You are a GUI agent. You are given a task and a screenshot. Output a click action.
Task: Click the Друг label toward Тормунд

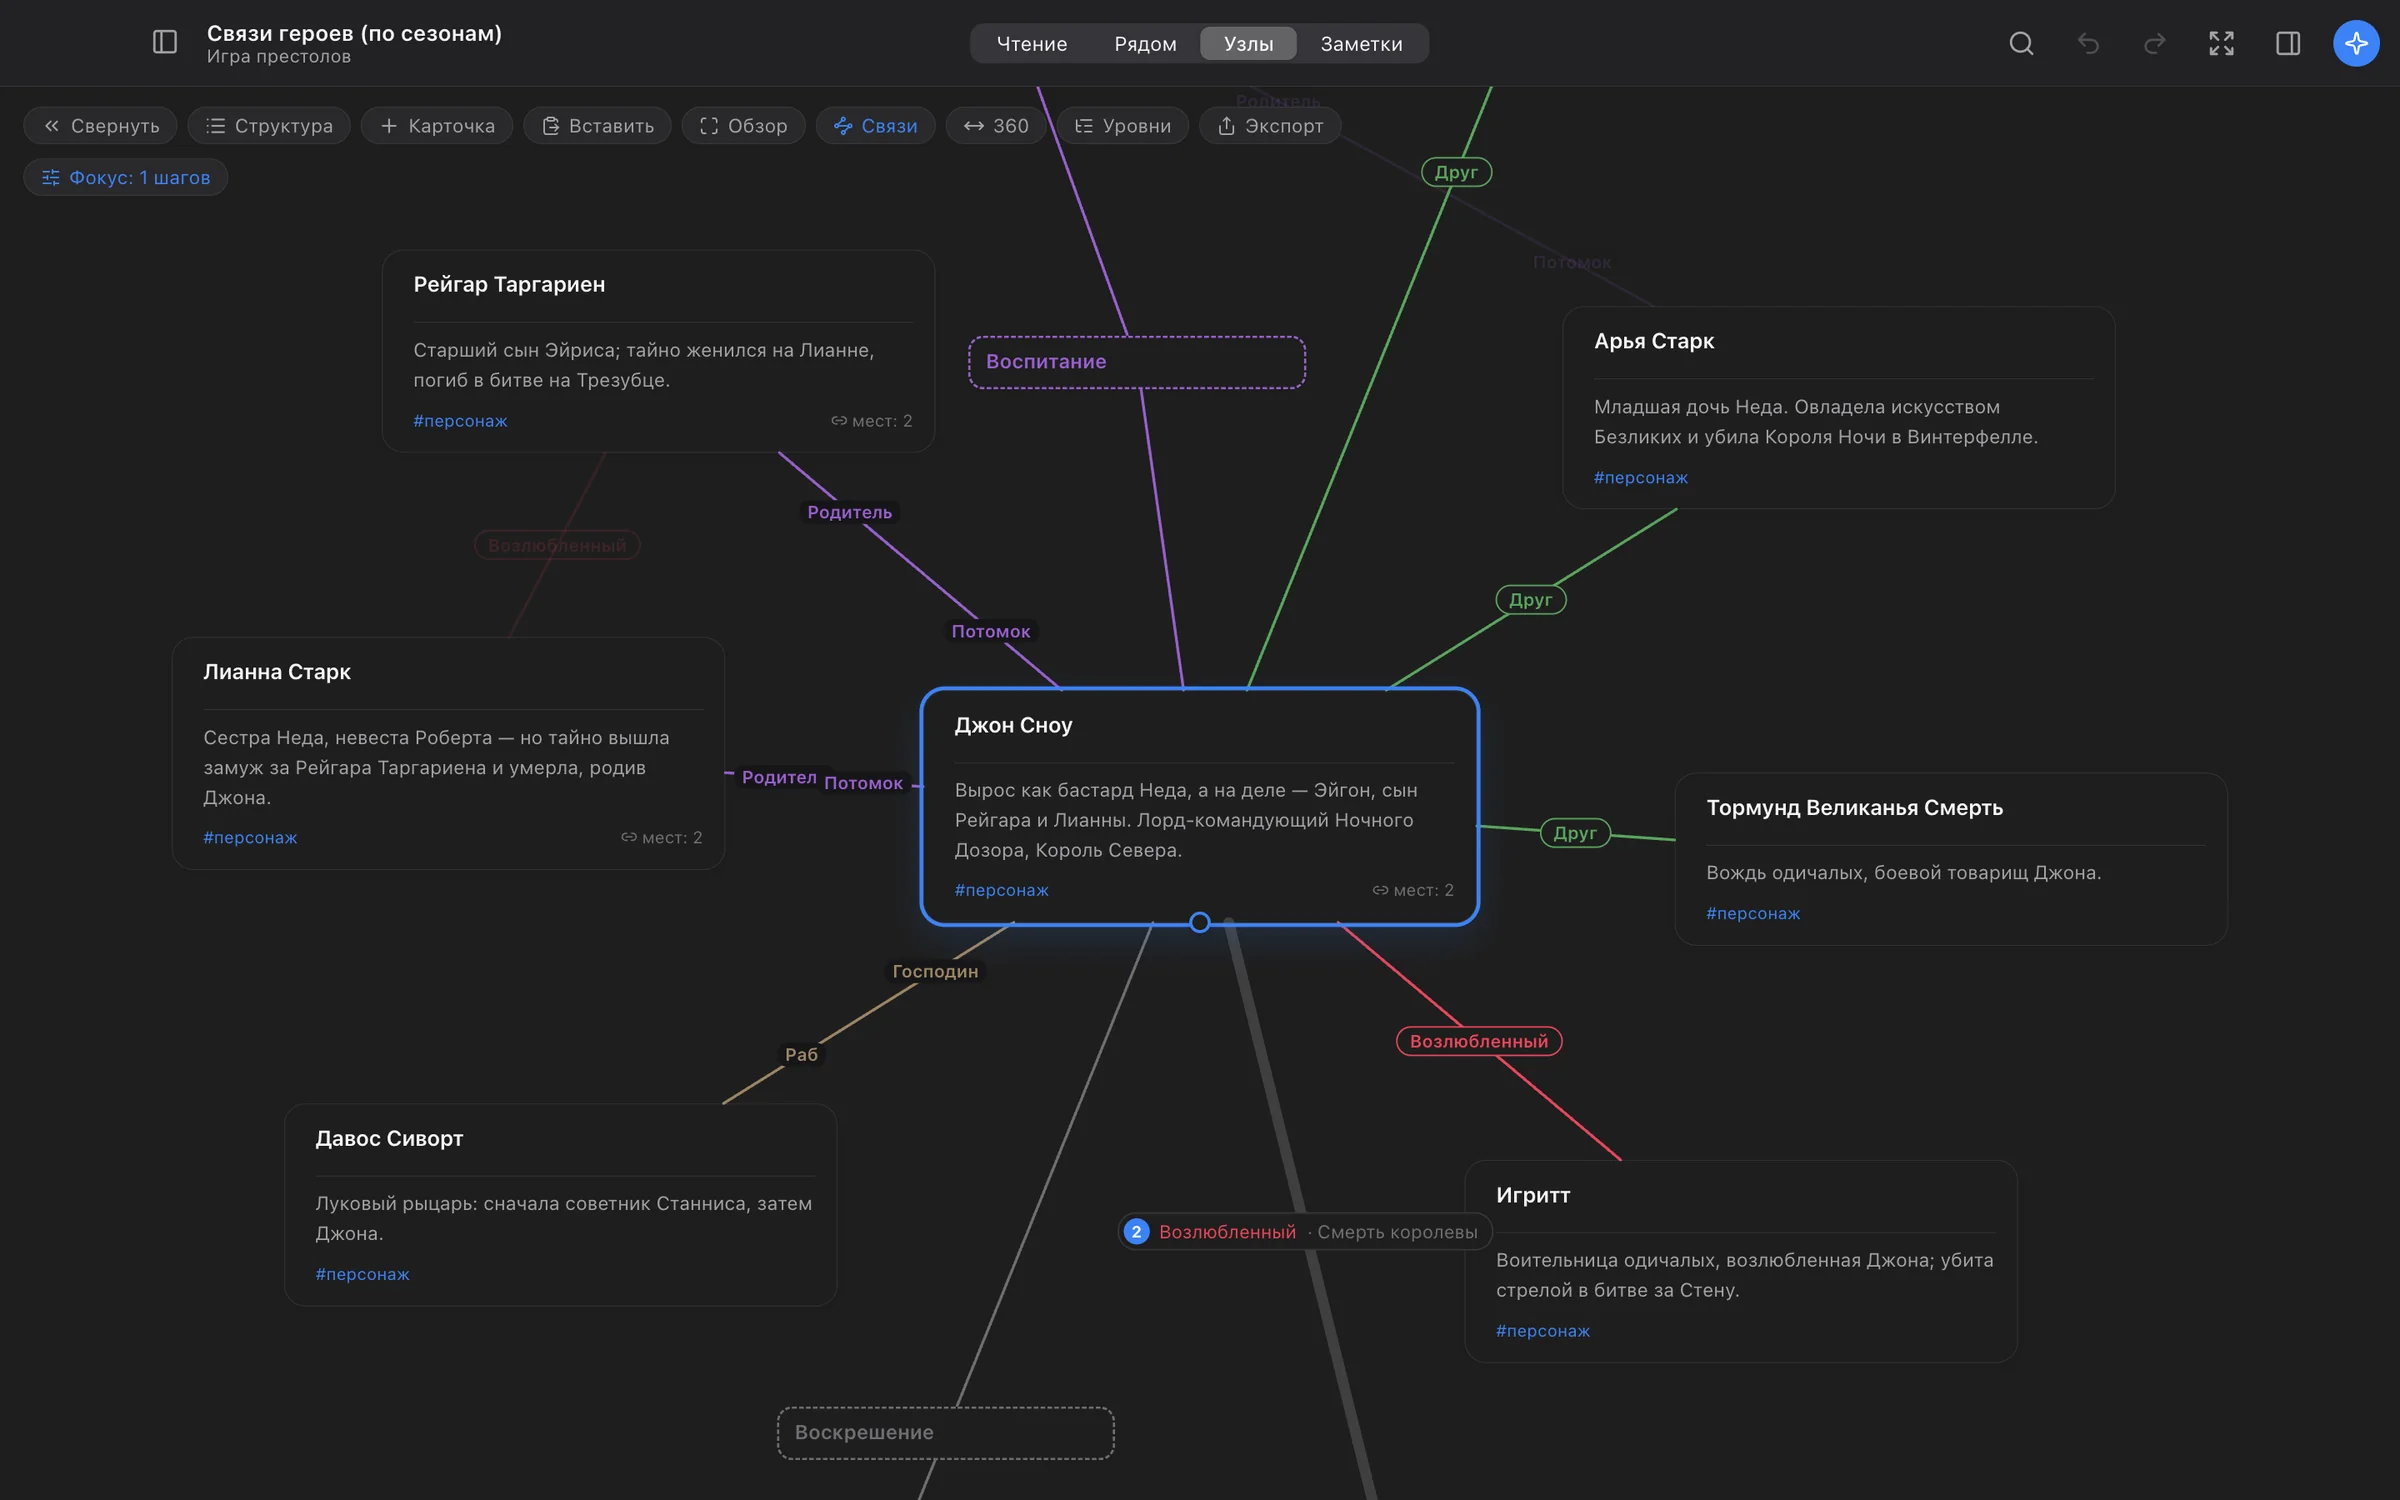(x=1574, y=833)
